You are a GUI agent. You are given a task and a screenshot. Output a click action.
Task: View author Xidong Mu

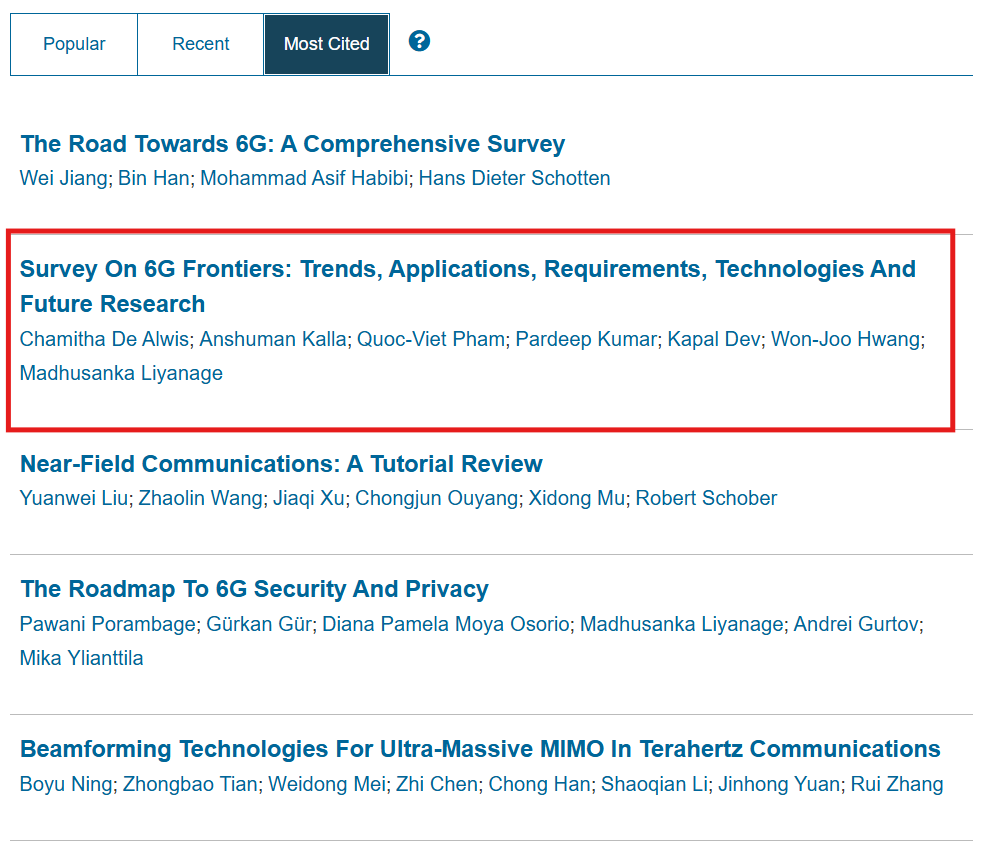pos(577,498)
